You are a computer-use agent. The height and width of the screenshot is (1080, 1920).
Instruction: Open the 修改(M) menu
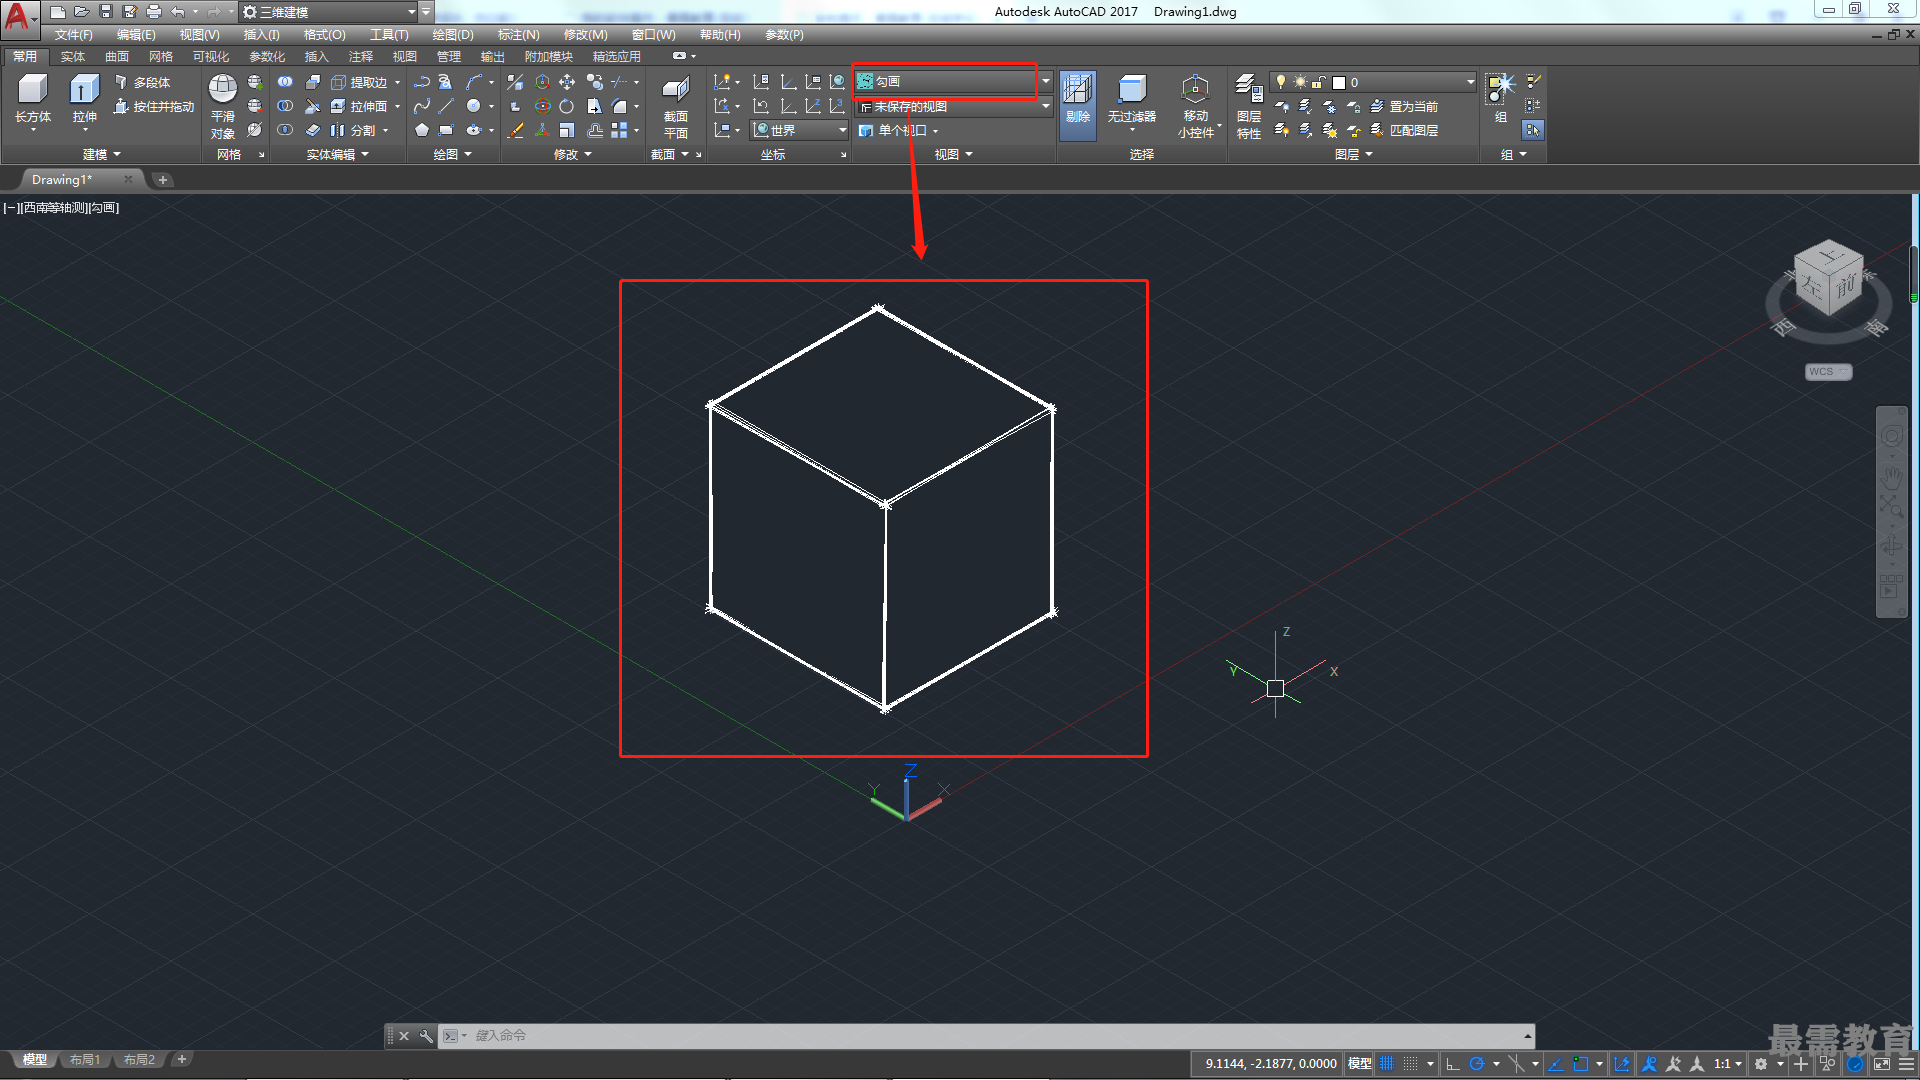(585, 35)
